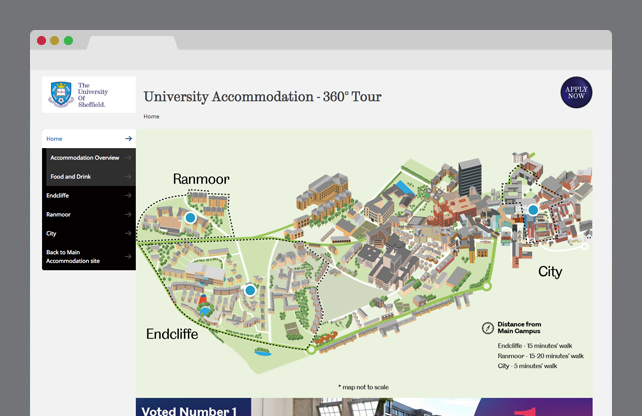Expand the Ranmoor menu arrow
The height and width of the screenshot is (416, 642).
pos(128,215)
